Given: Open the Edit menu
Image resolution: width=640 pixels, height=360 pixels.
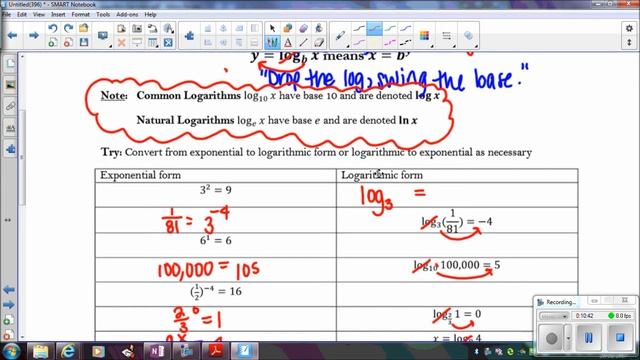Looking at the screenshot, I should click(22, 14).
